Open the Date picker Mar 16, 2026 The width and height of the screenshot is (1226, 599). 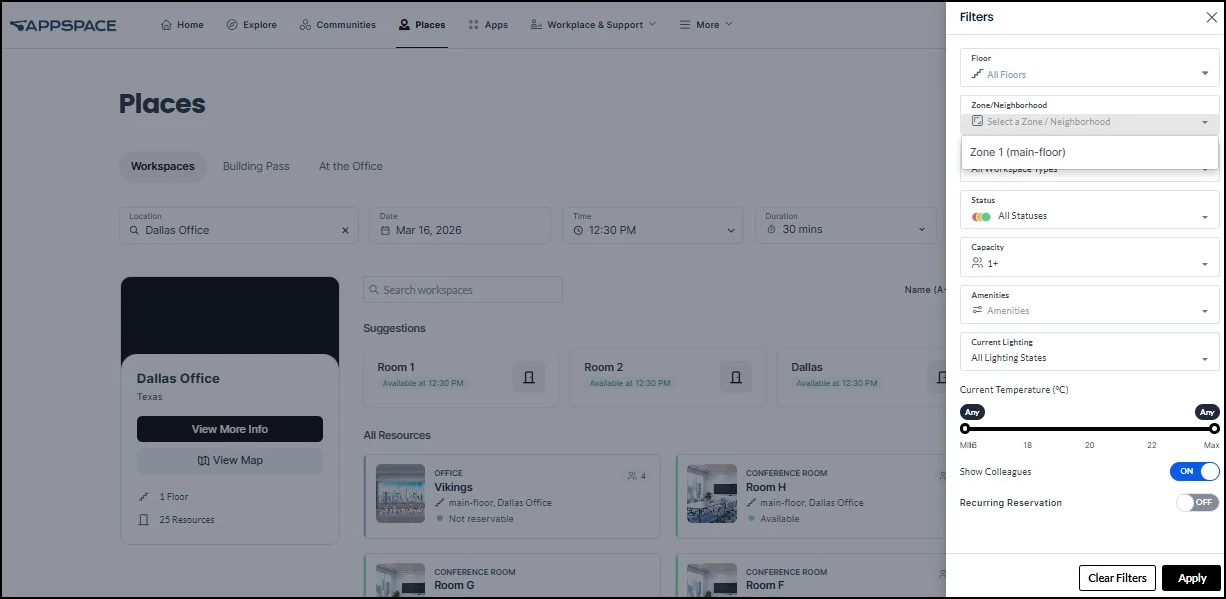coord(460,225)
